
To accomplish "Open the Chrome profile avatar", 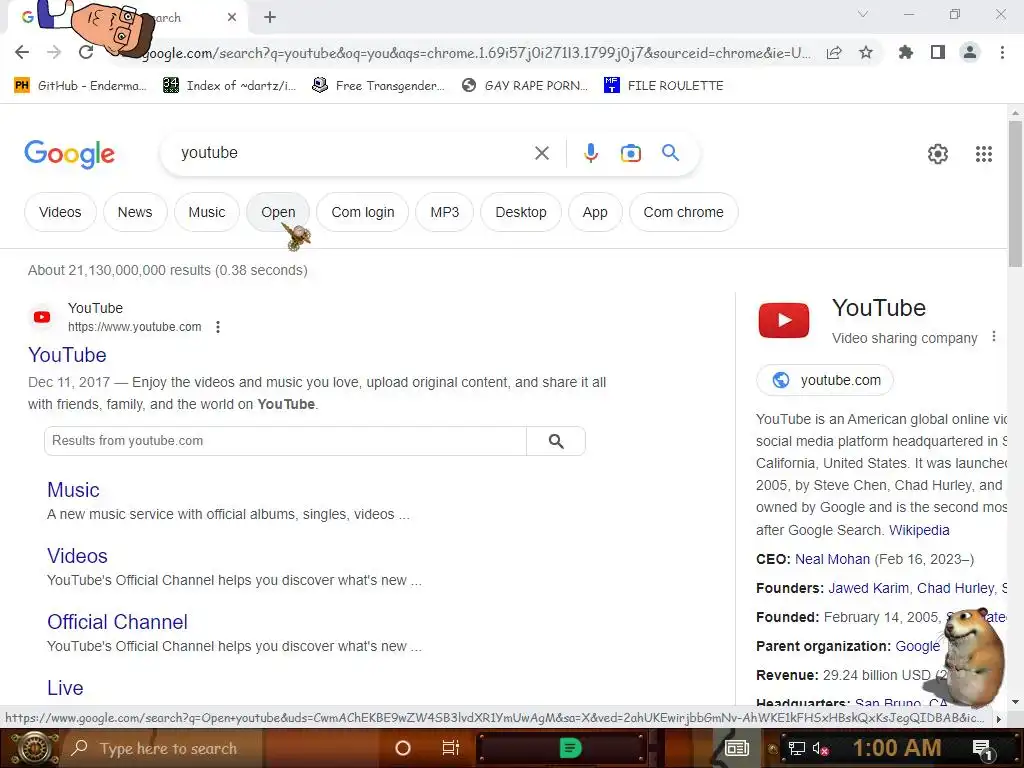I will [x=970, y=52].
